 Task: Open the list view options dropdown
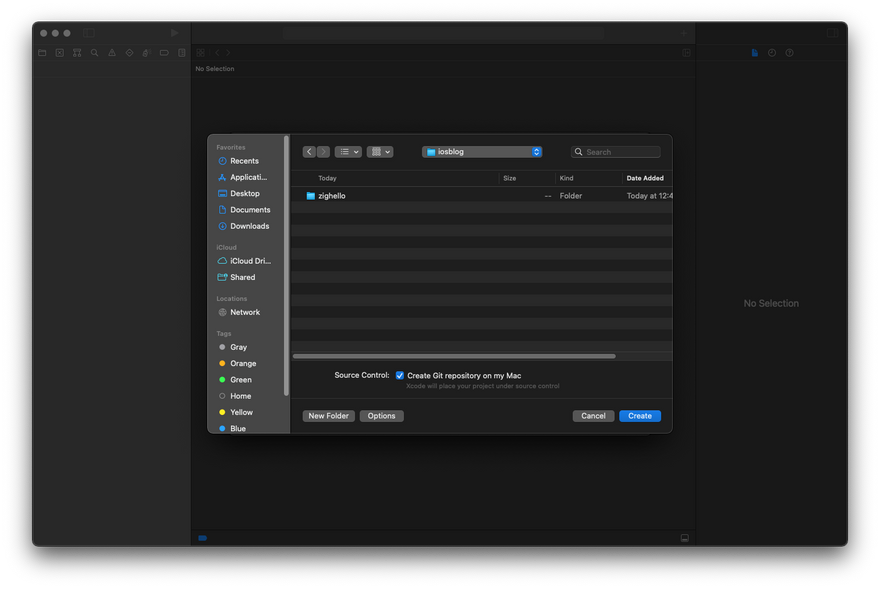click(348, 152)
